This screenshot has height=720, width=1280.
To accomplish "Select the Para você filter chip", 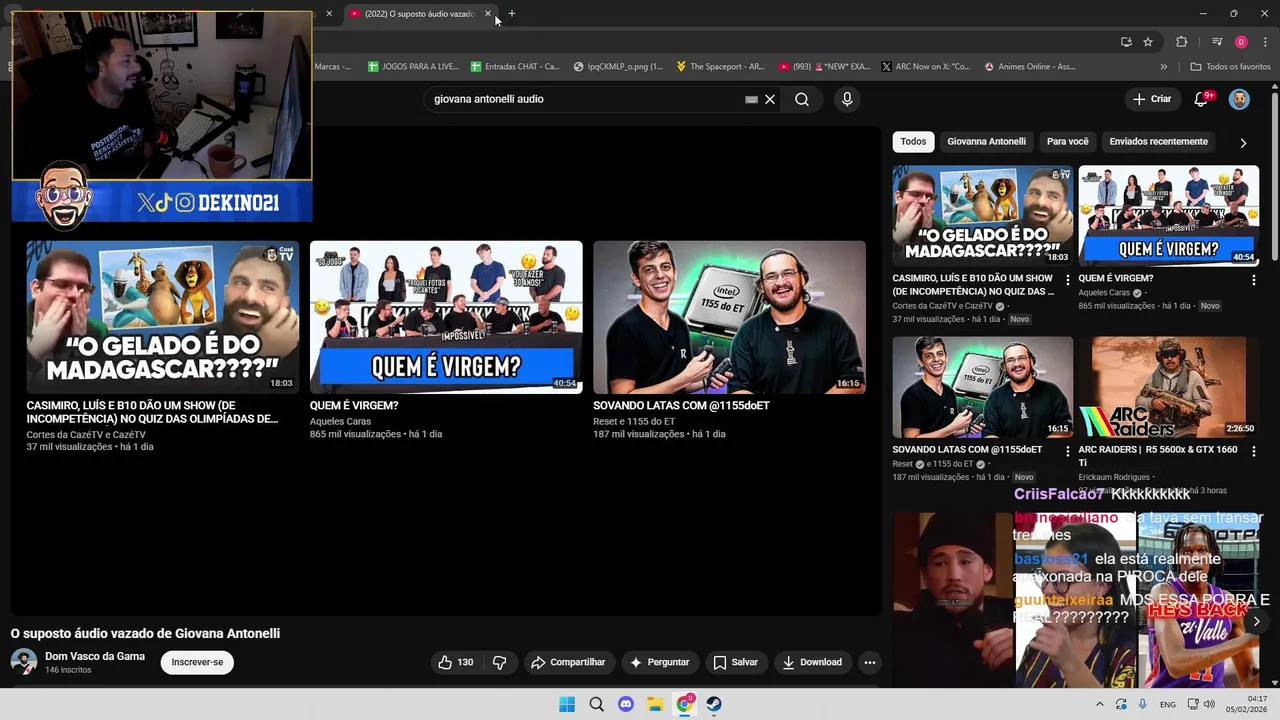I will pos(1067,142).
